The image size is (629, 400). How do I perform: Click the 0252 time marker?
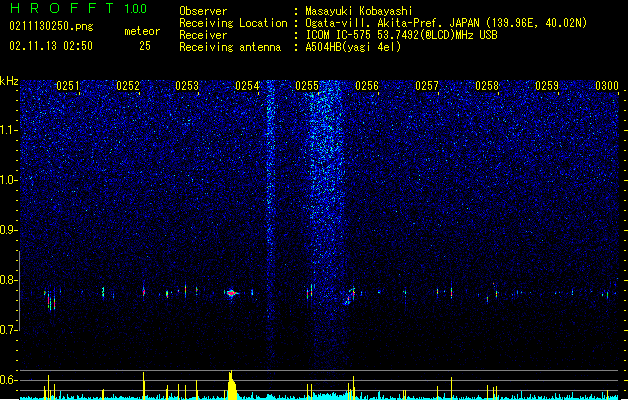coord(128,86)
